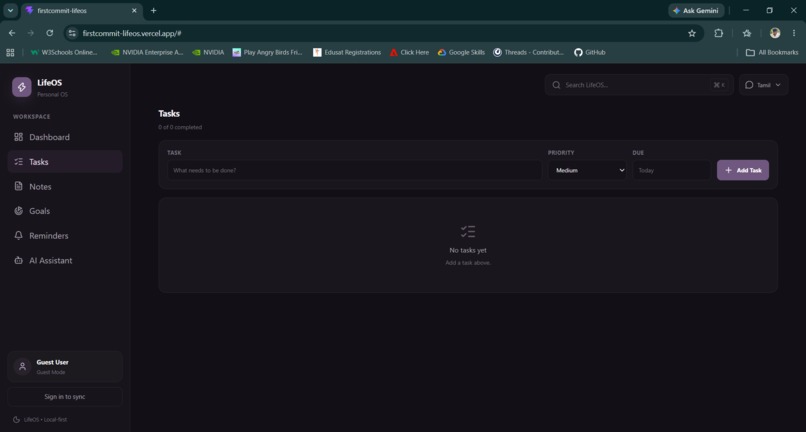Viewport: 806px width, 432px height.
Task: Go to the Goals page
Action: [65, 211]
